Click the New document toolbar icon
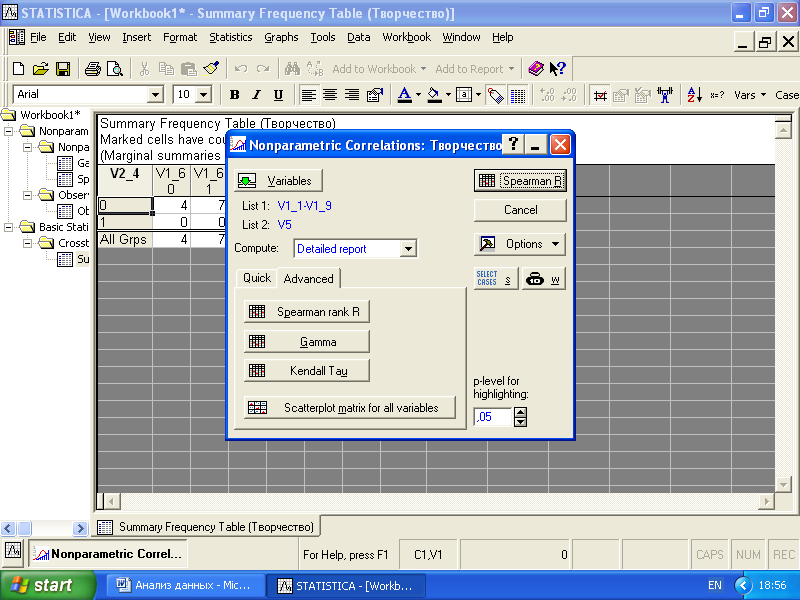The height and width of the screenshot is (600, 800). [x=18, y=69]
